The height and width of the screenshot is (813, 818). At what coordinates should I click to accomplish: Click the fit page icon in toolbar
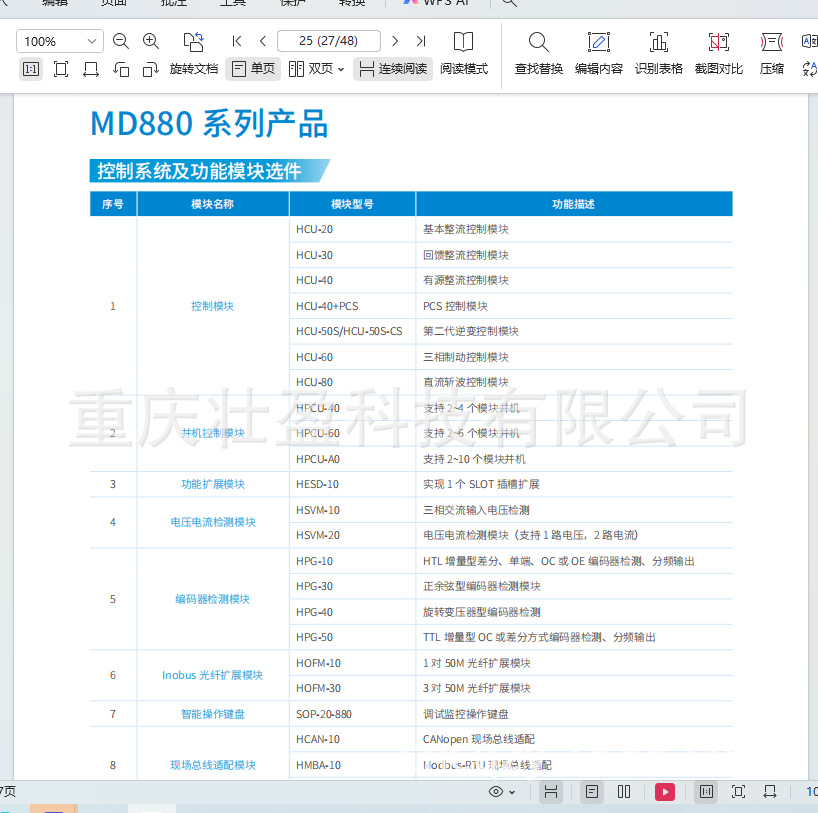coord(61,69)
